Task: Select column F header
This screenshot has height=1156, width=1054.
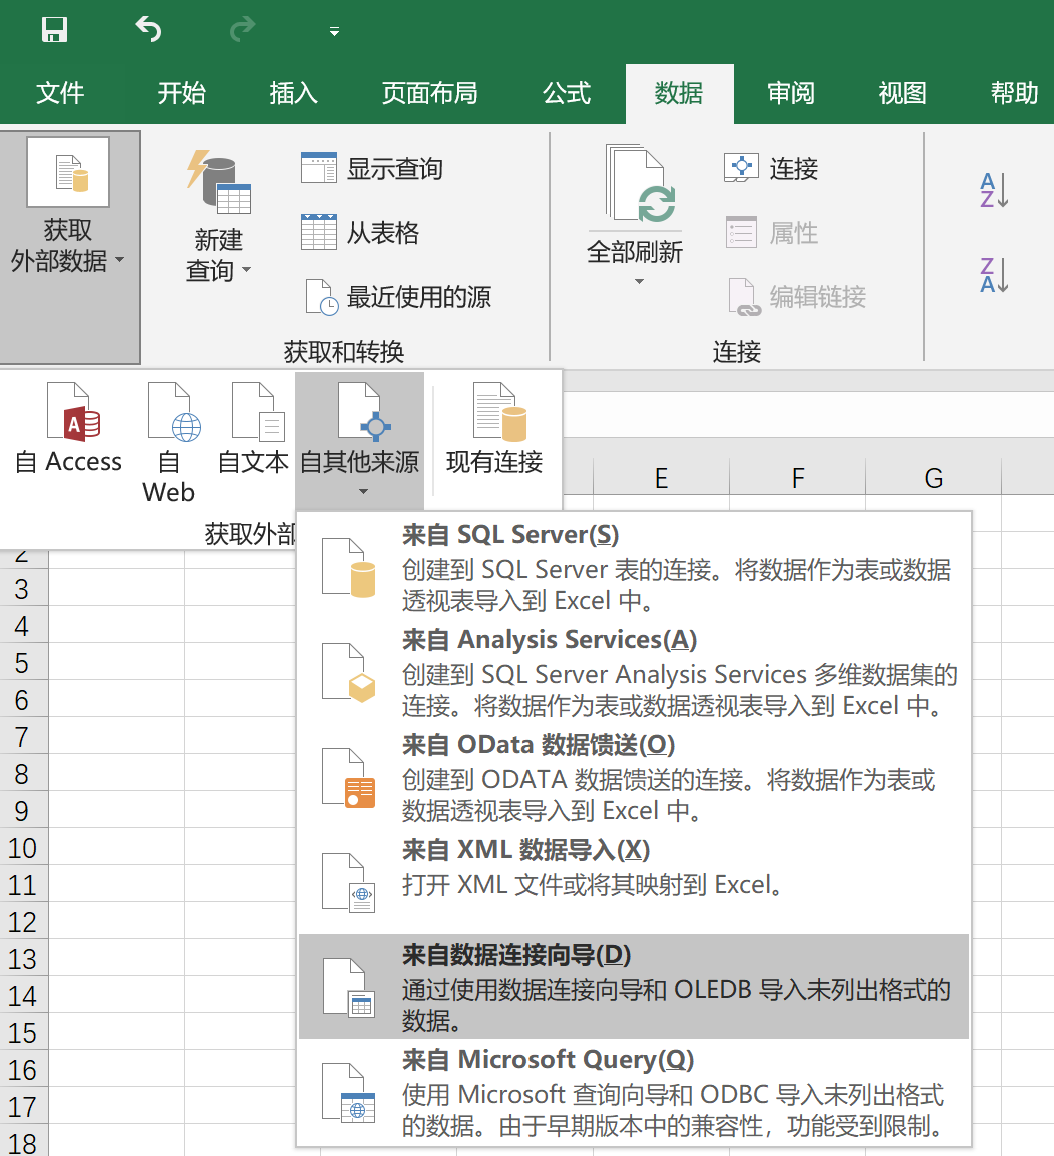Action: (798, 478)
